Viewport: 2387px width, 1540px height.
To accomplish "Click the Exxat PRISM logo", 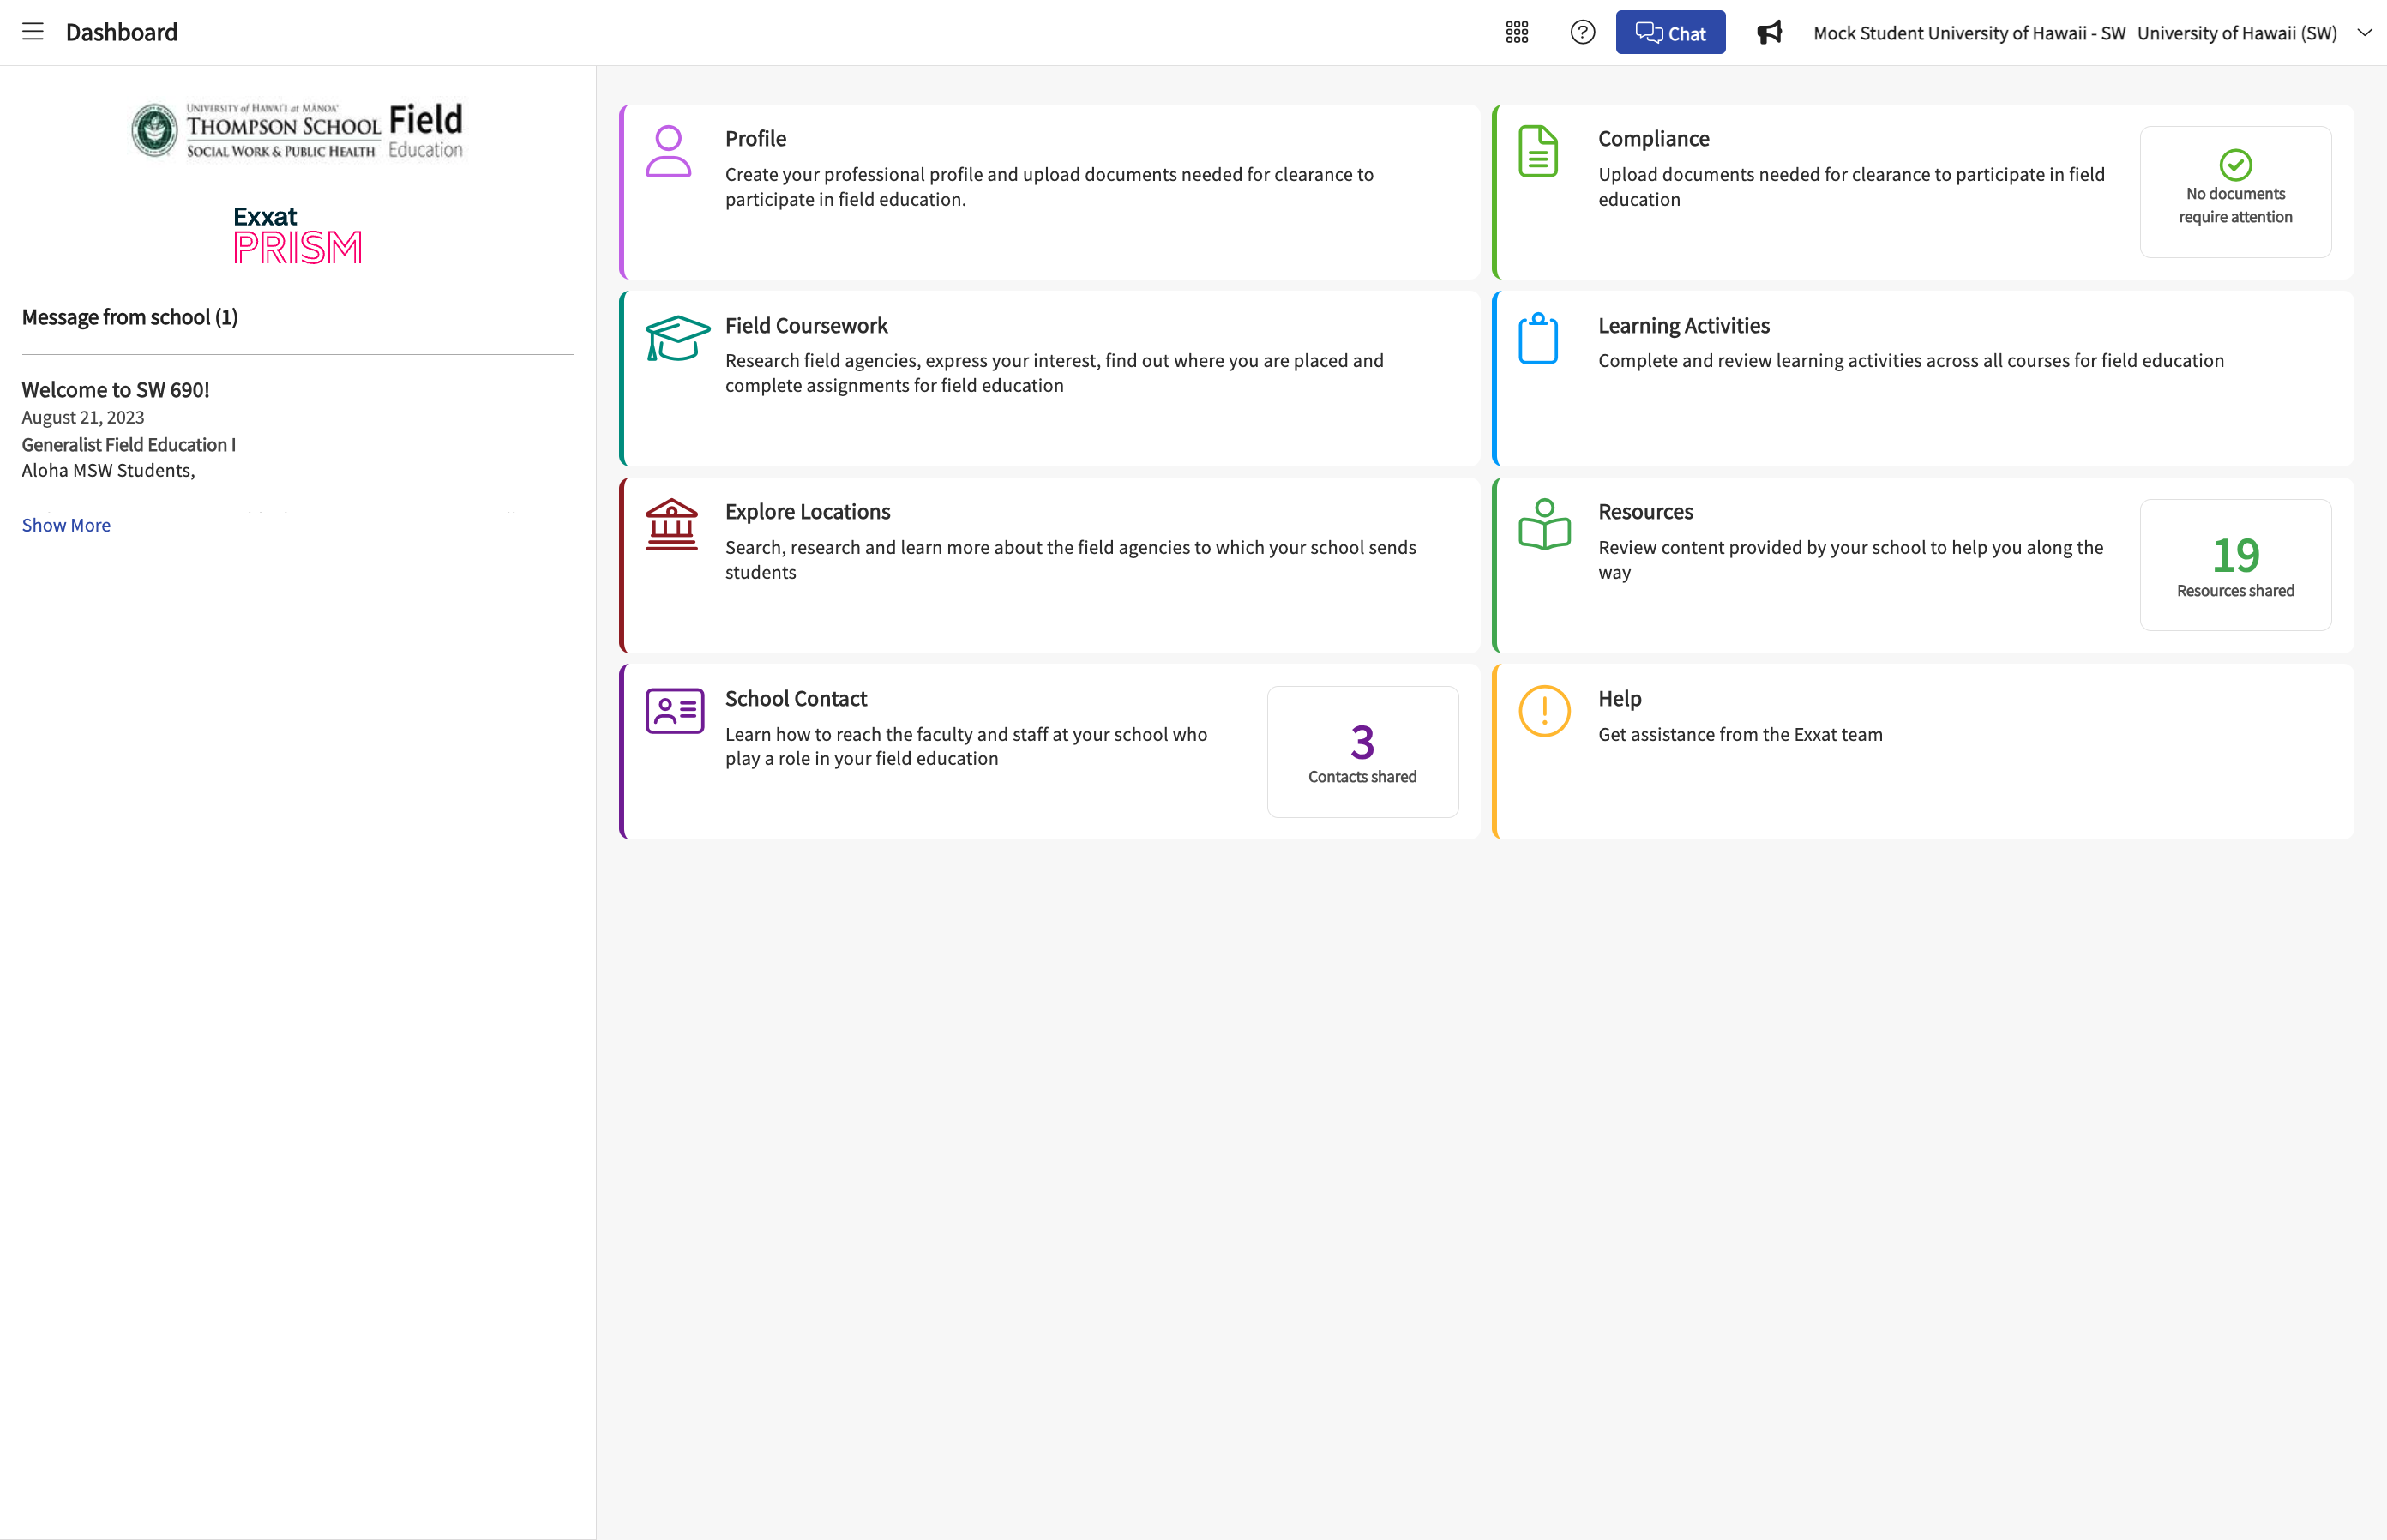I will point(297,235).
